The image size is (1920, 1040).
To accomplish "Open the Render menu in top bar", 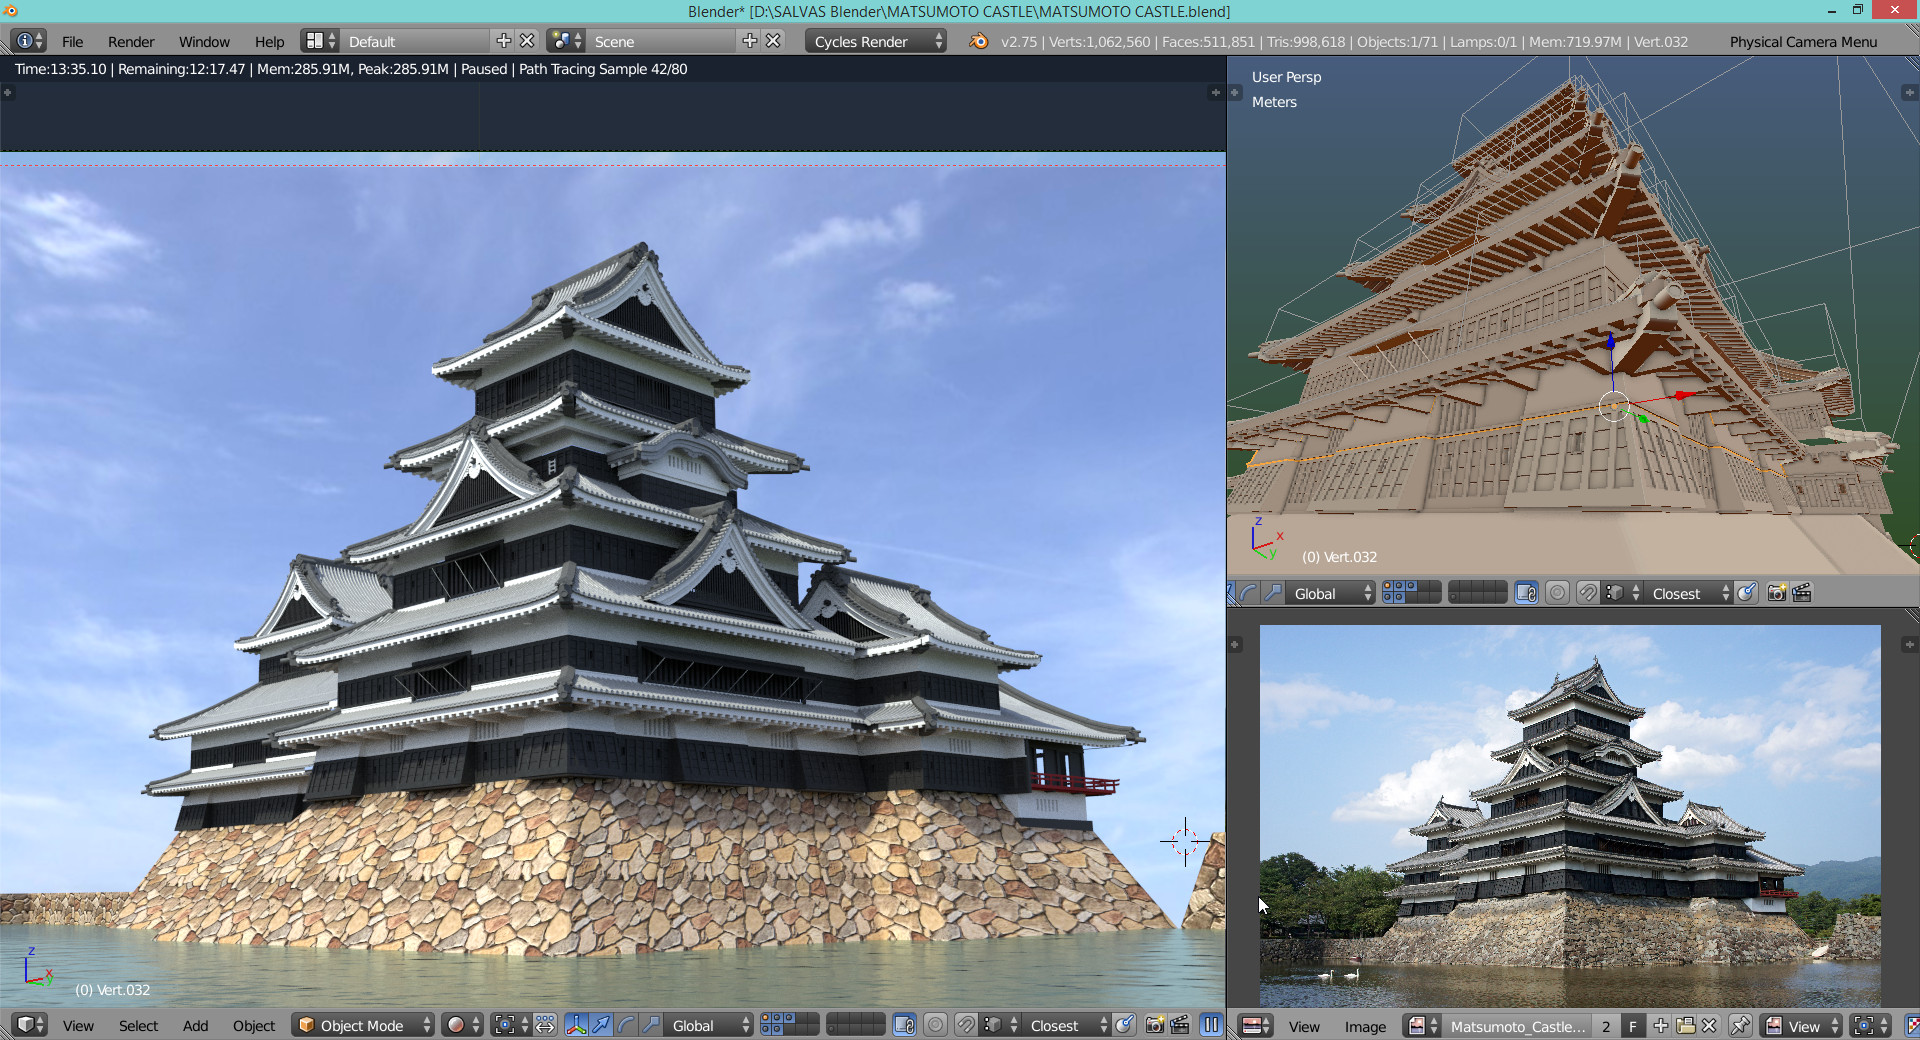I will (131, 41).
